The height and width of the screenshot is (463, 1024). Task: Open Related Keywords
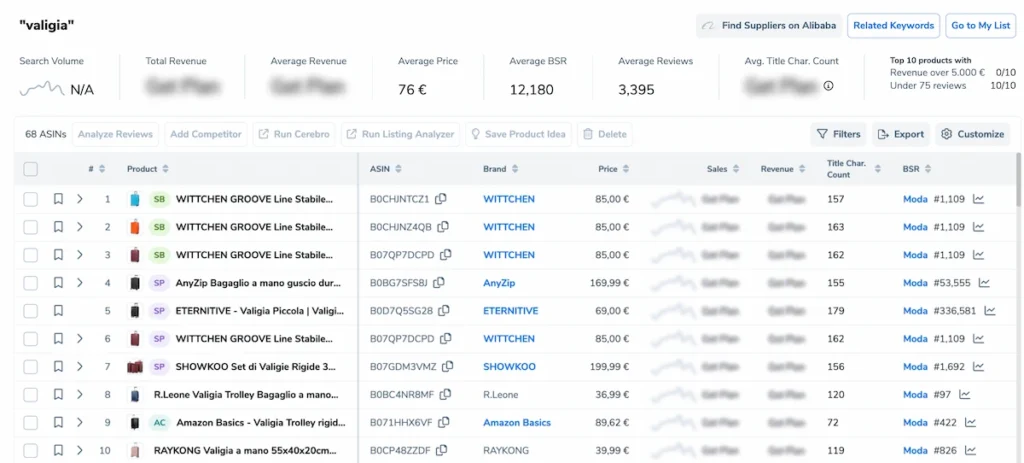pos(893,25)
